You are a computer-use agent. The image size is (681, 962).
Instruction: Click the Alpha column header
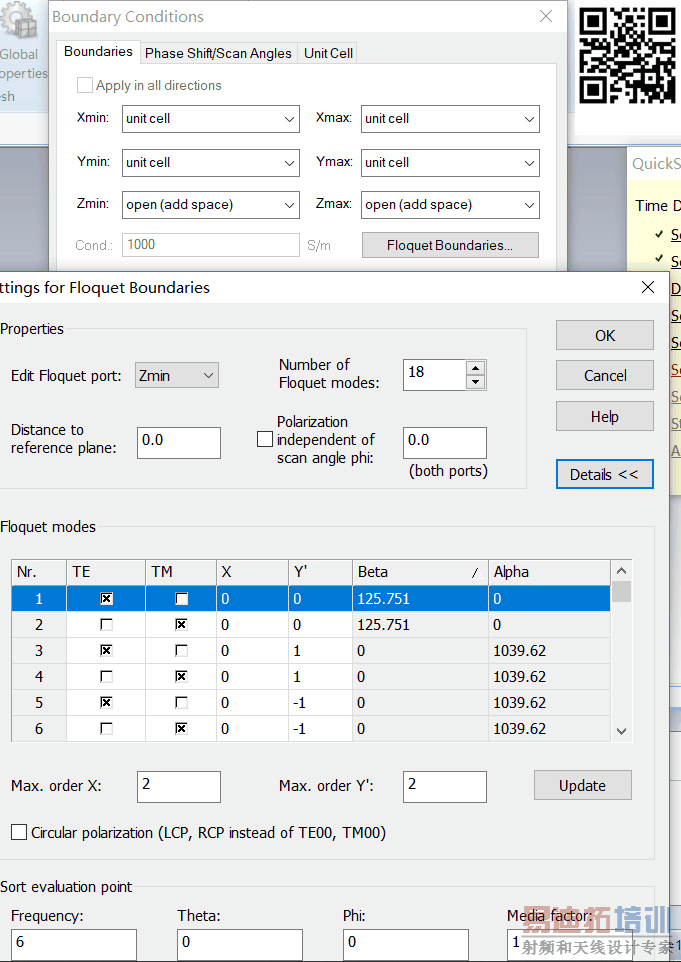tap(549, 572)
